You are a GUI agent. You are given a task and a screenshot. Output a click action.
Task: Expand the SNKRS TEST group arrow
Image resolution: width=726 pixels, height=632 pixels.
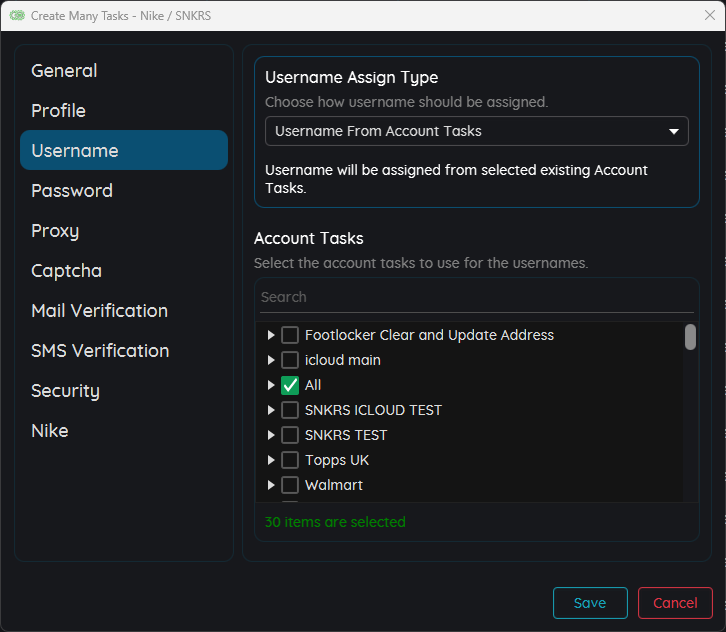tap(271, 435)
